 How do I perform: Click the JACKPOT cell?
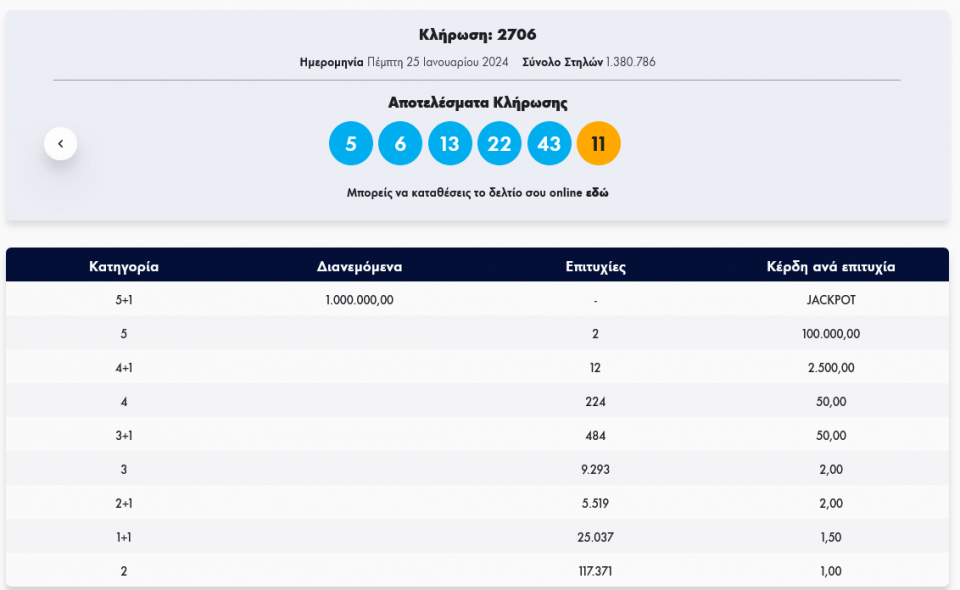(830, 300)
